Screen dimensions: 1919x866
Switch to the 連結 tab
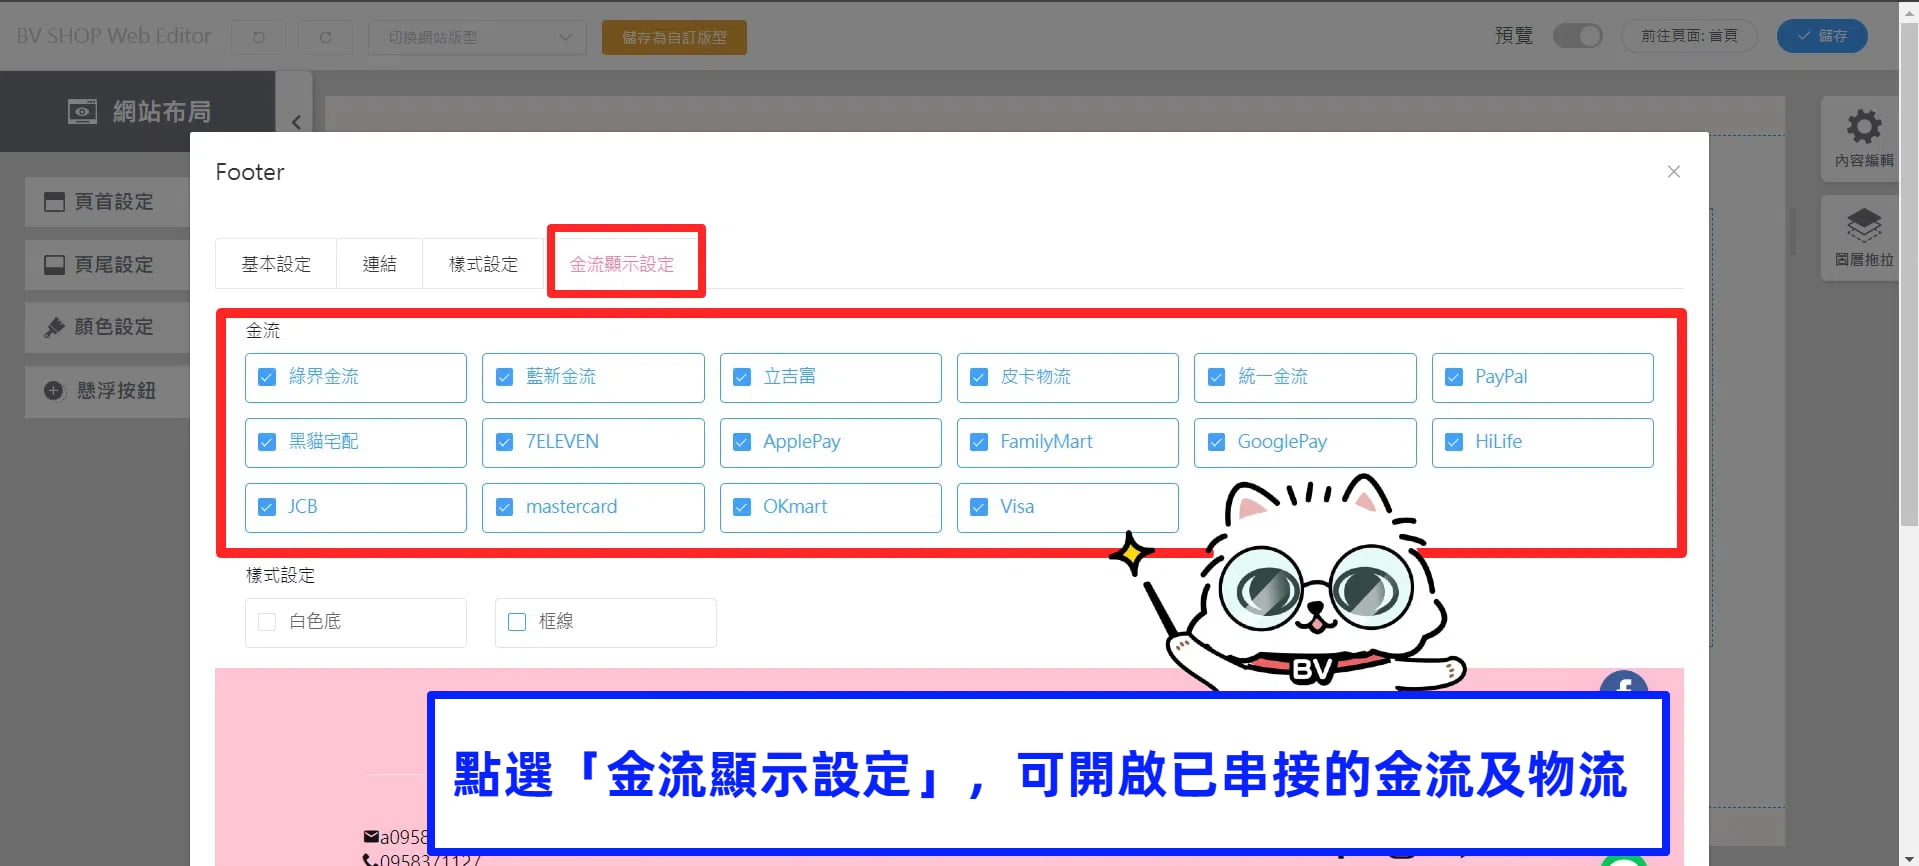380,264
